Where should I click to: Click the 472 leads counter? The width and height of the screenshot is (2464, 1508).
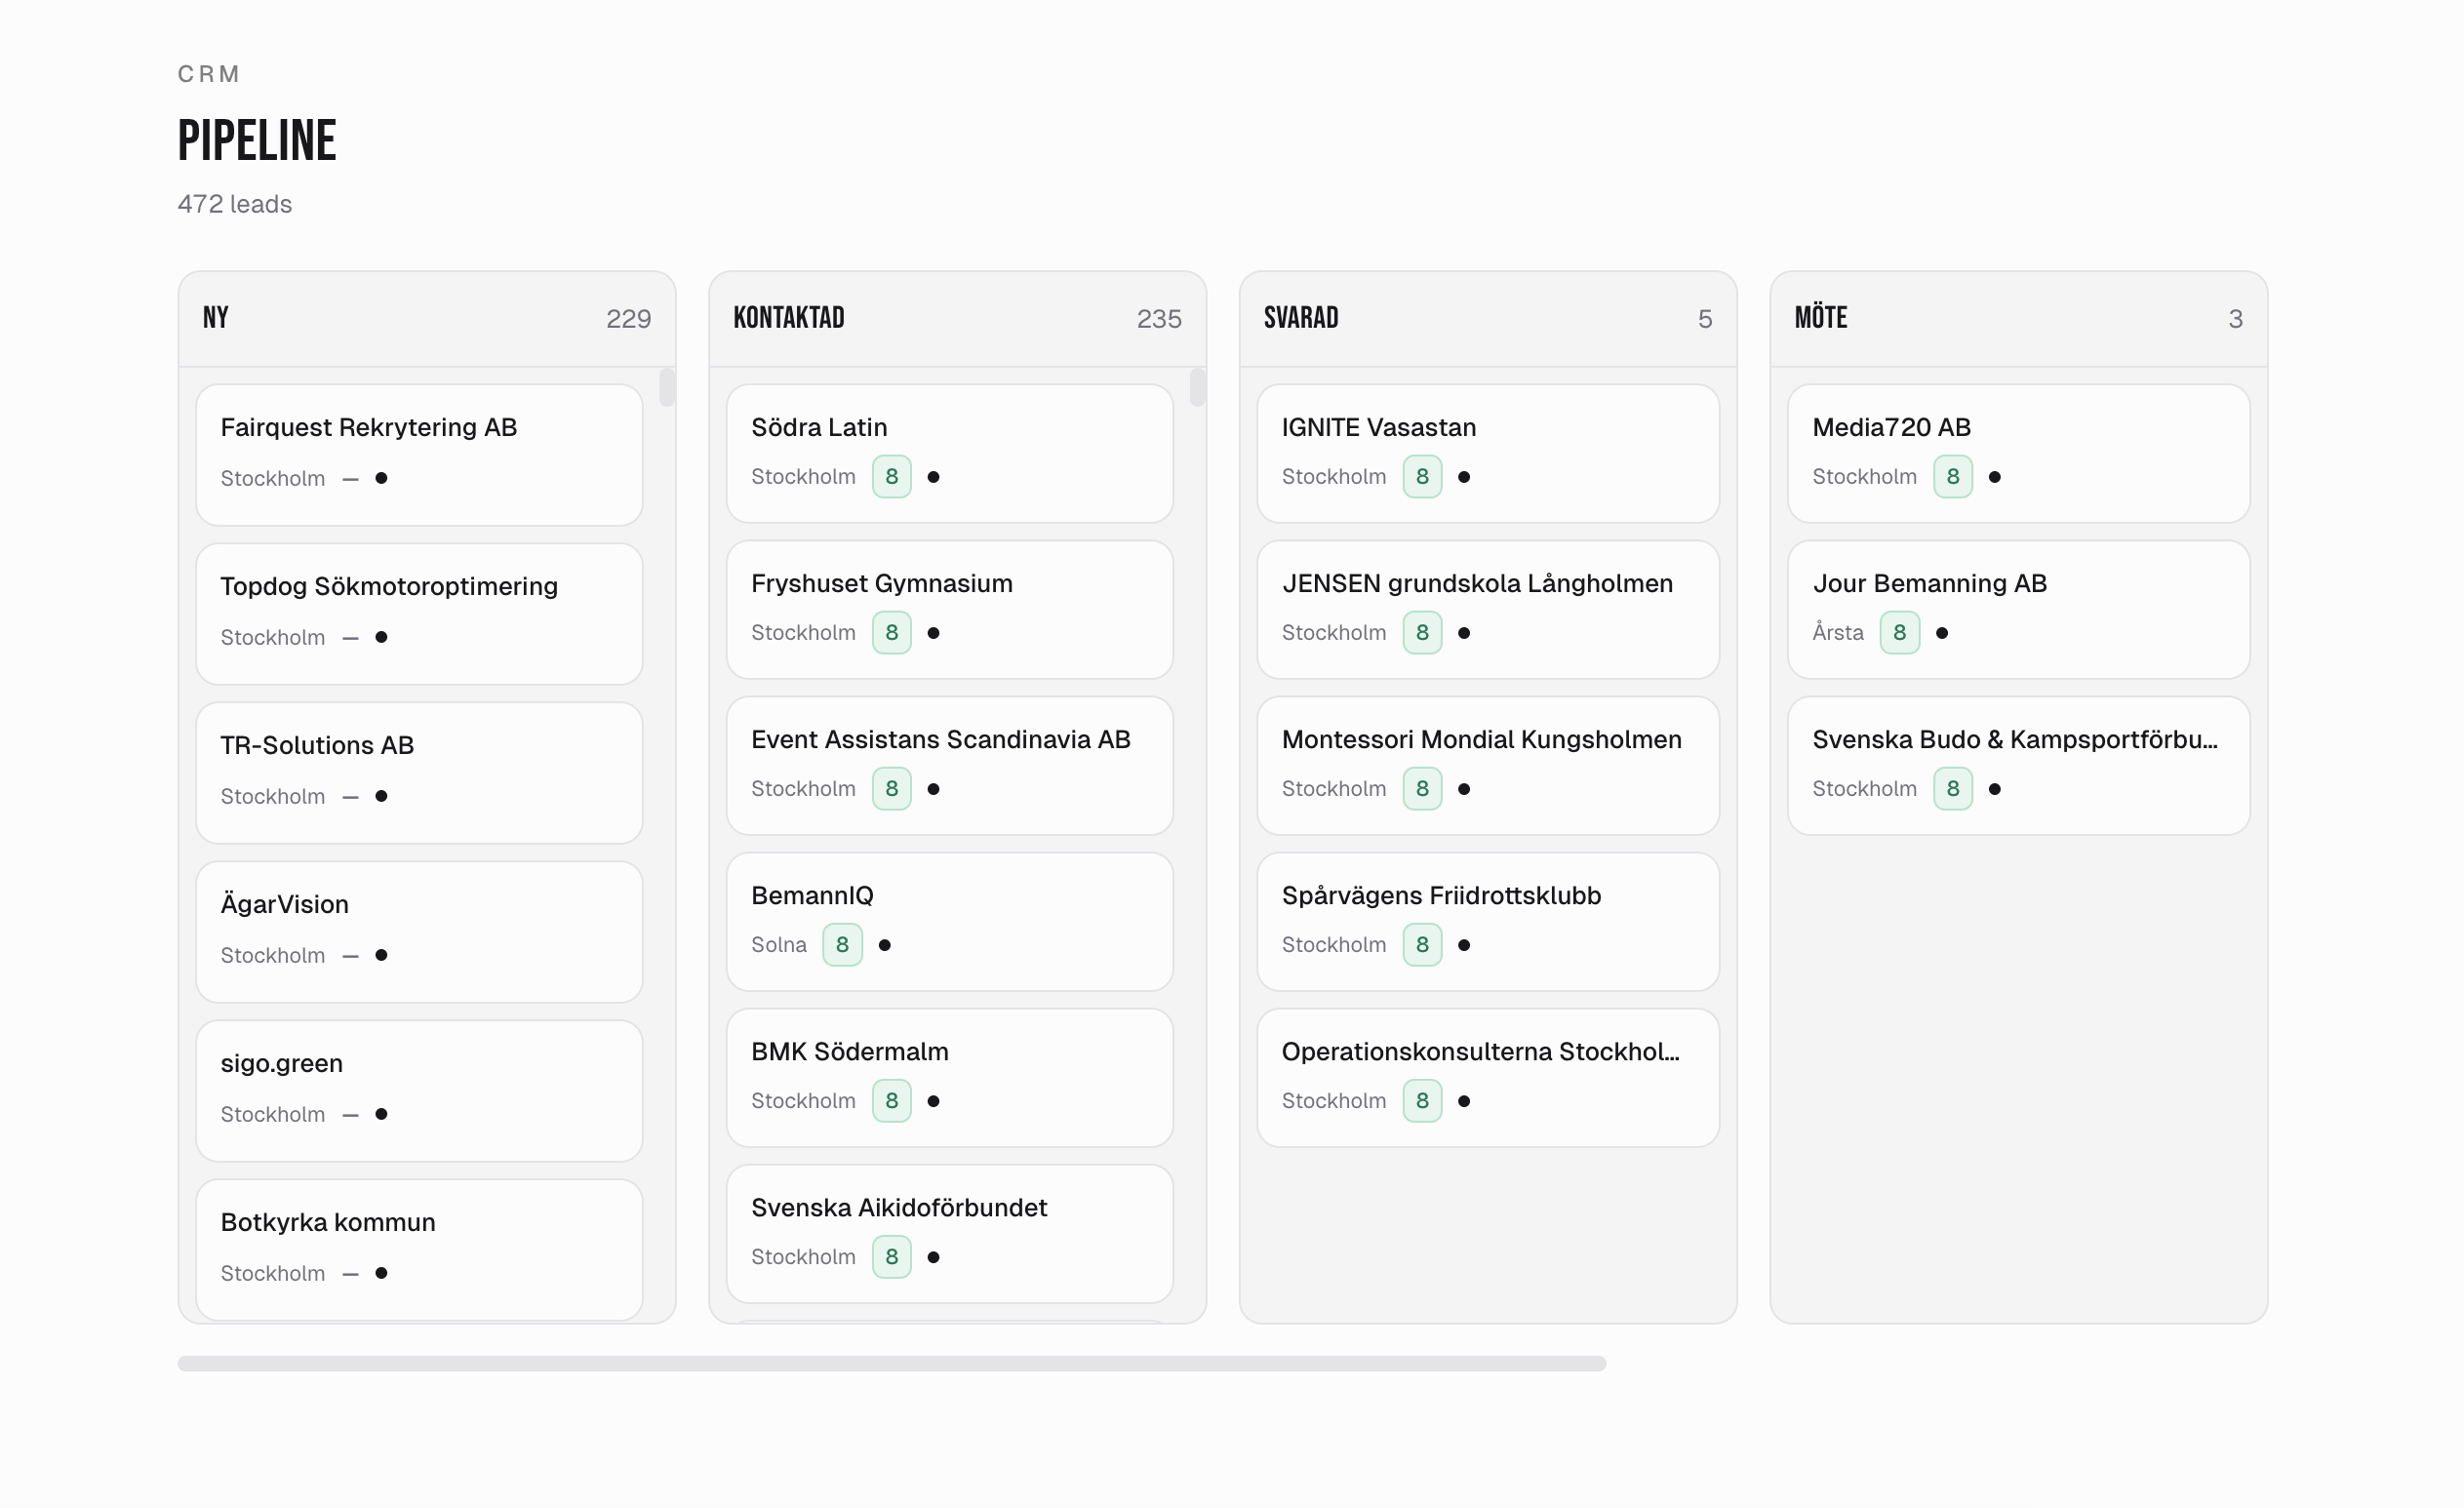[234, 203]
